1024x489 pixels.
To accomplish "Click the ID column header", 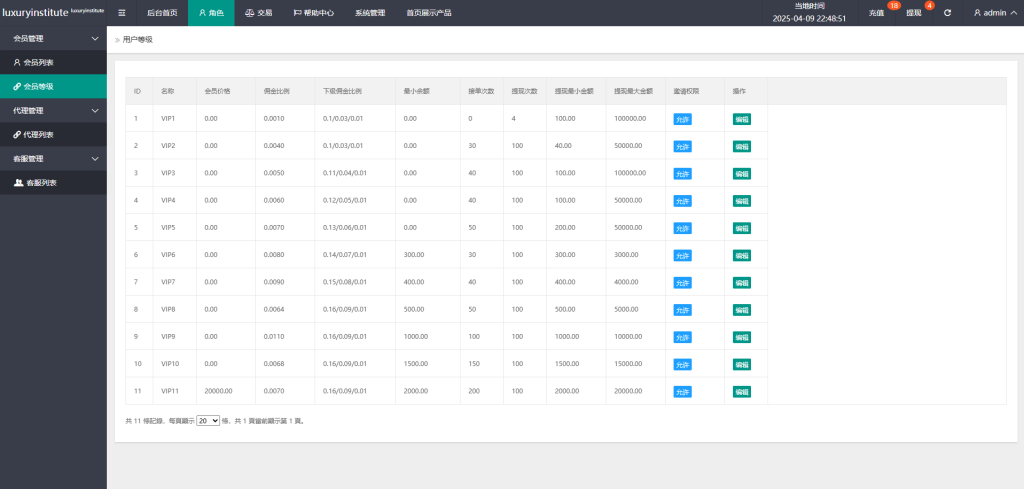I will pos(139,91).
